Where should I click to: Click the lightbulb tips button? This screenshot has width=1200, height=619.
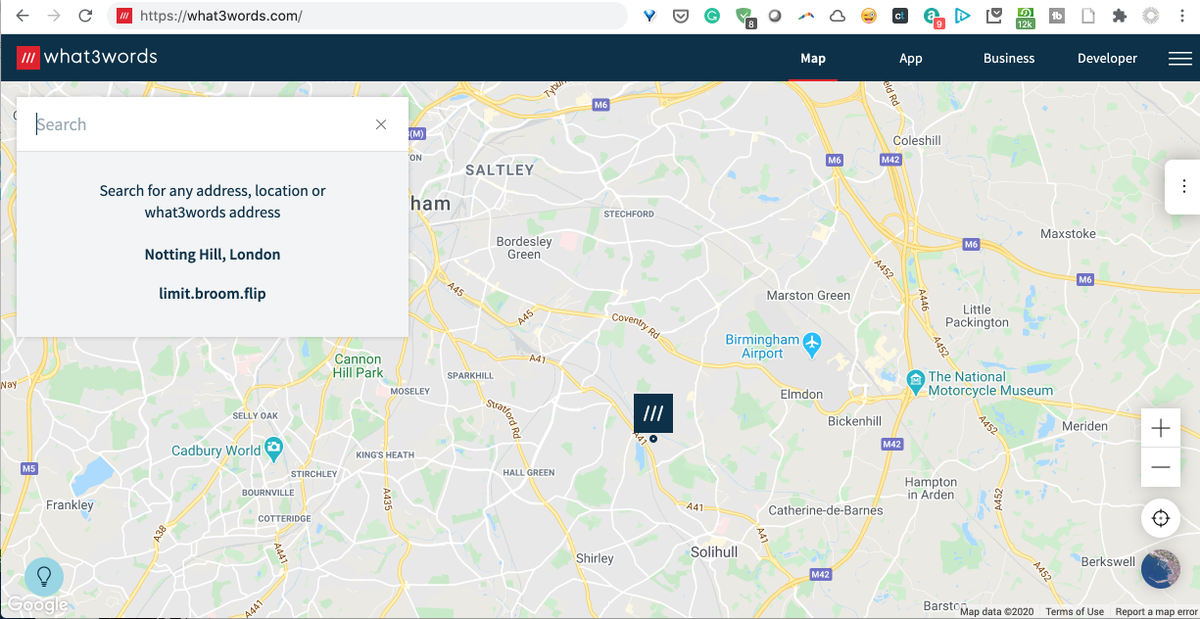tap(44, 577)
